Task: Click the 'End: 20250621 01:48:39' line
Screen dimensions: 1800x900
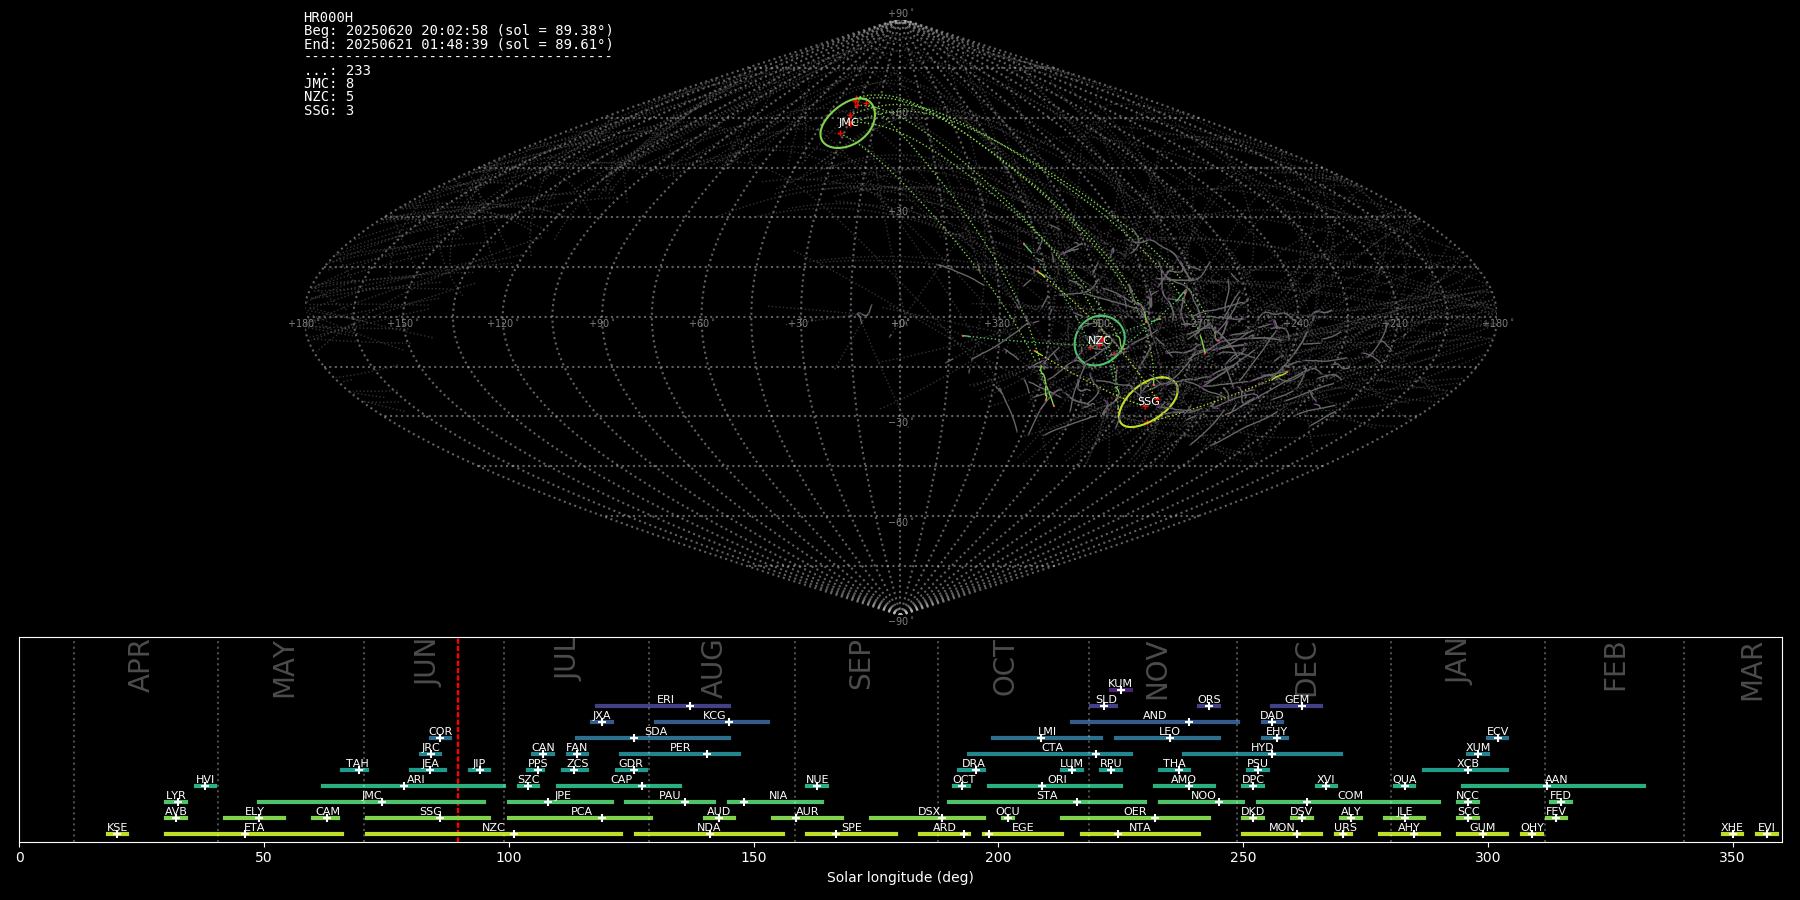Action: tap(458, 44)
